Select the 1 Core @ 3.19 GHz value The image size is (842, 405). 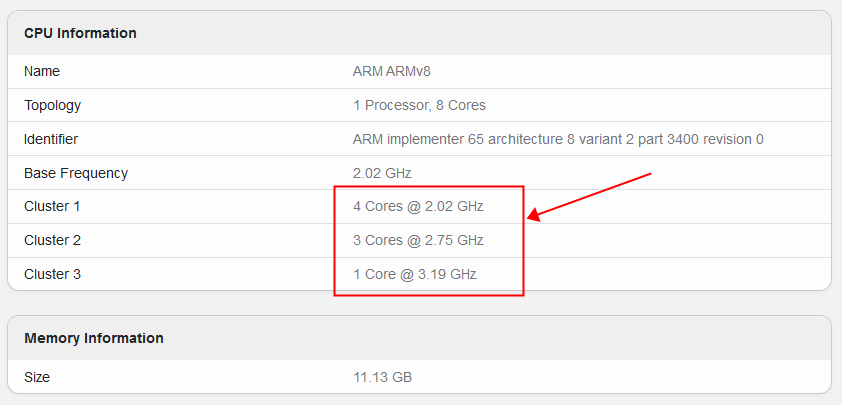pos(415,274)
